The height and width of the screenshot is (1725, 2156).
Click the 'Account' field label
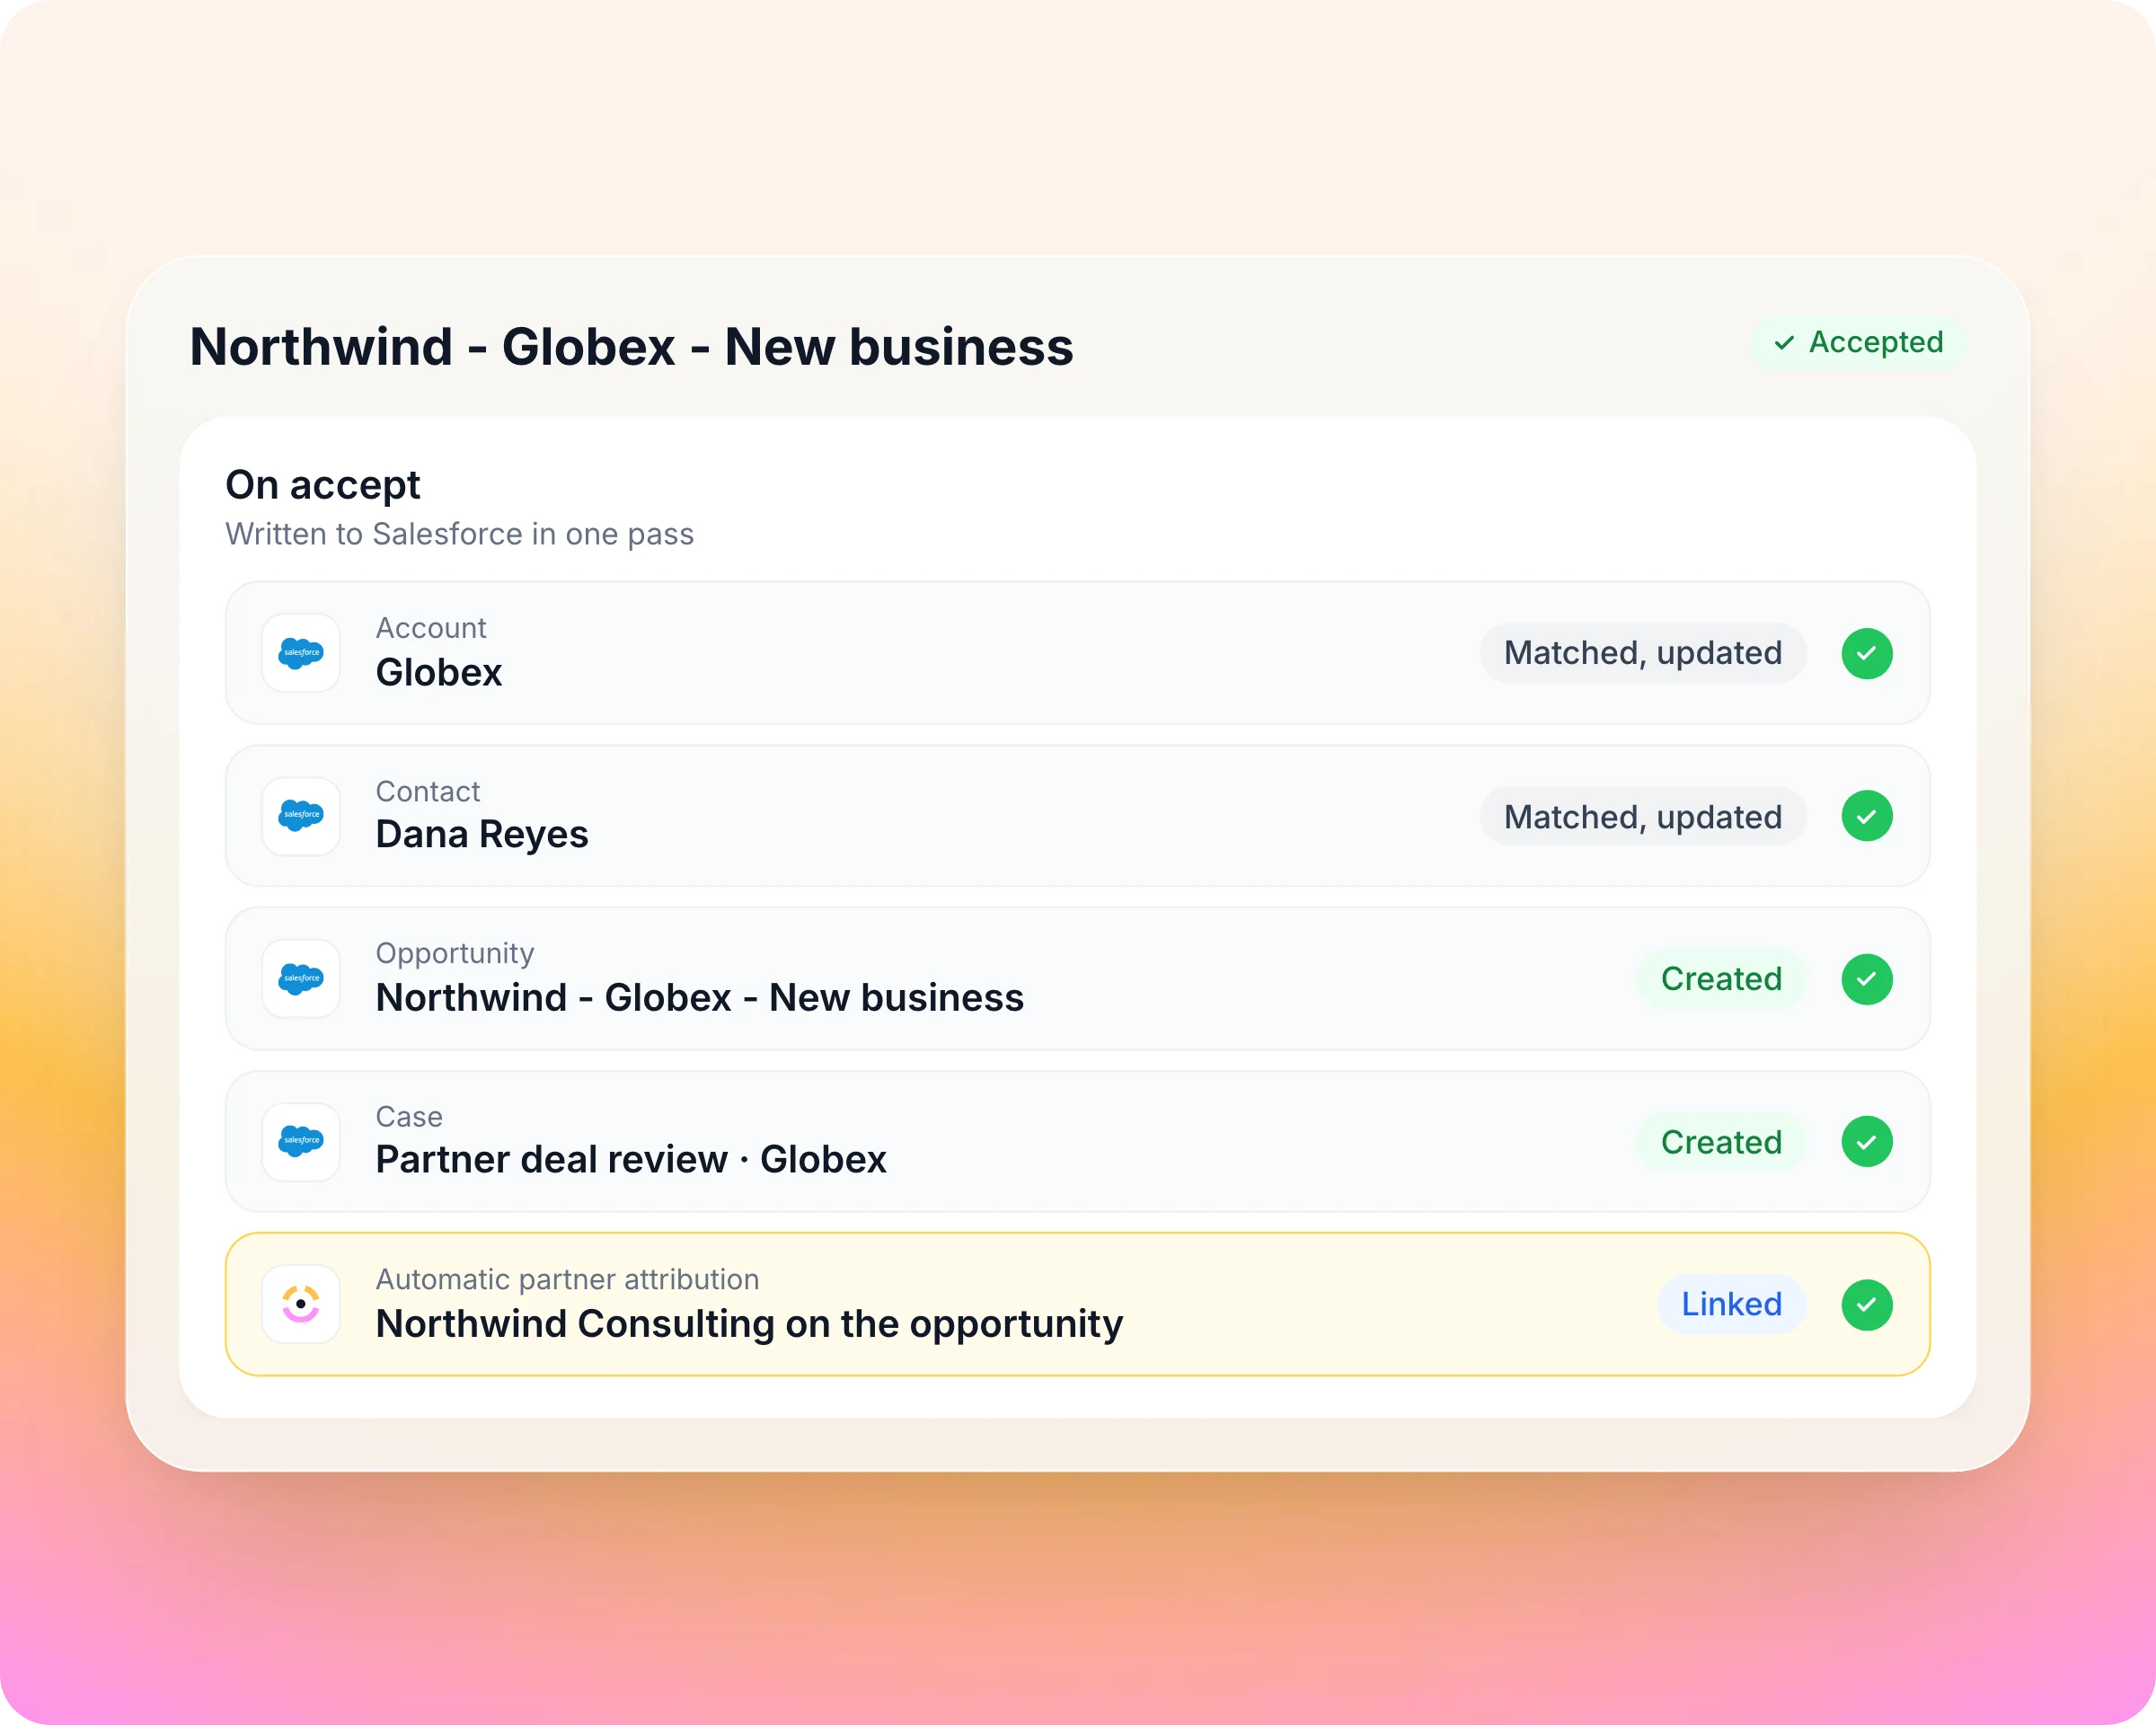click(431, 628)
